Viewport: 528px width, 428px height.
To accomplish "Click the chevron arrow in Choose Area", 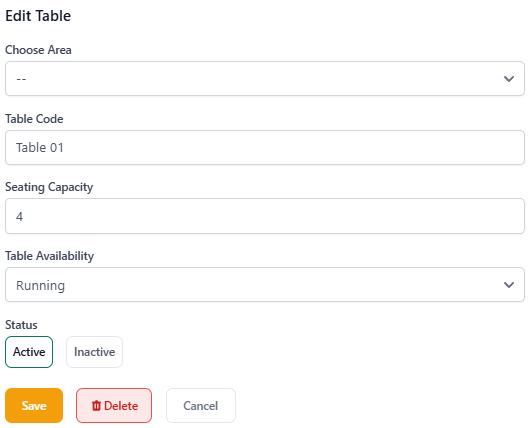I will 509,79.
